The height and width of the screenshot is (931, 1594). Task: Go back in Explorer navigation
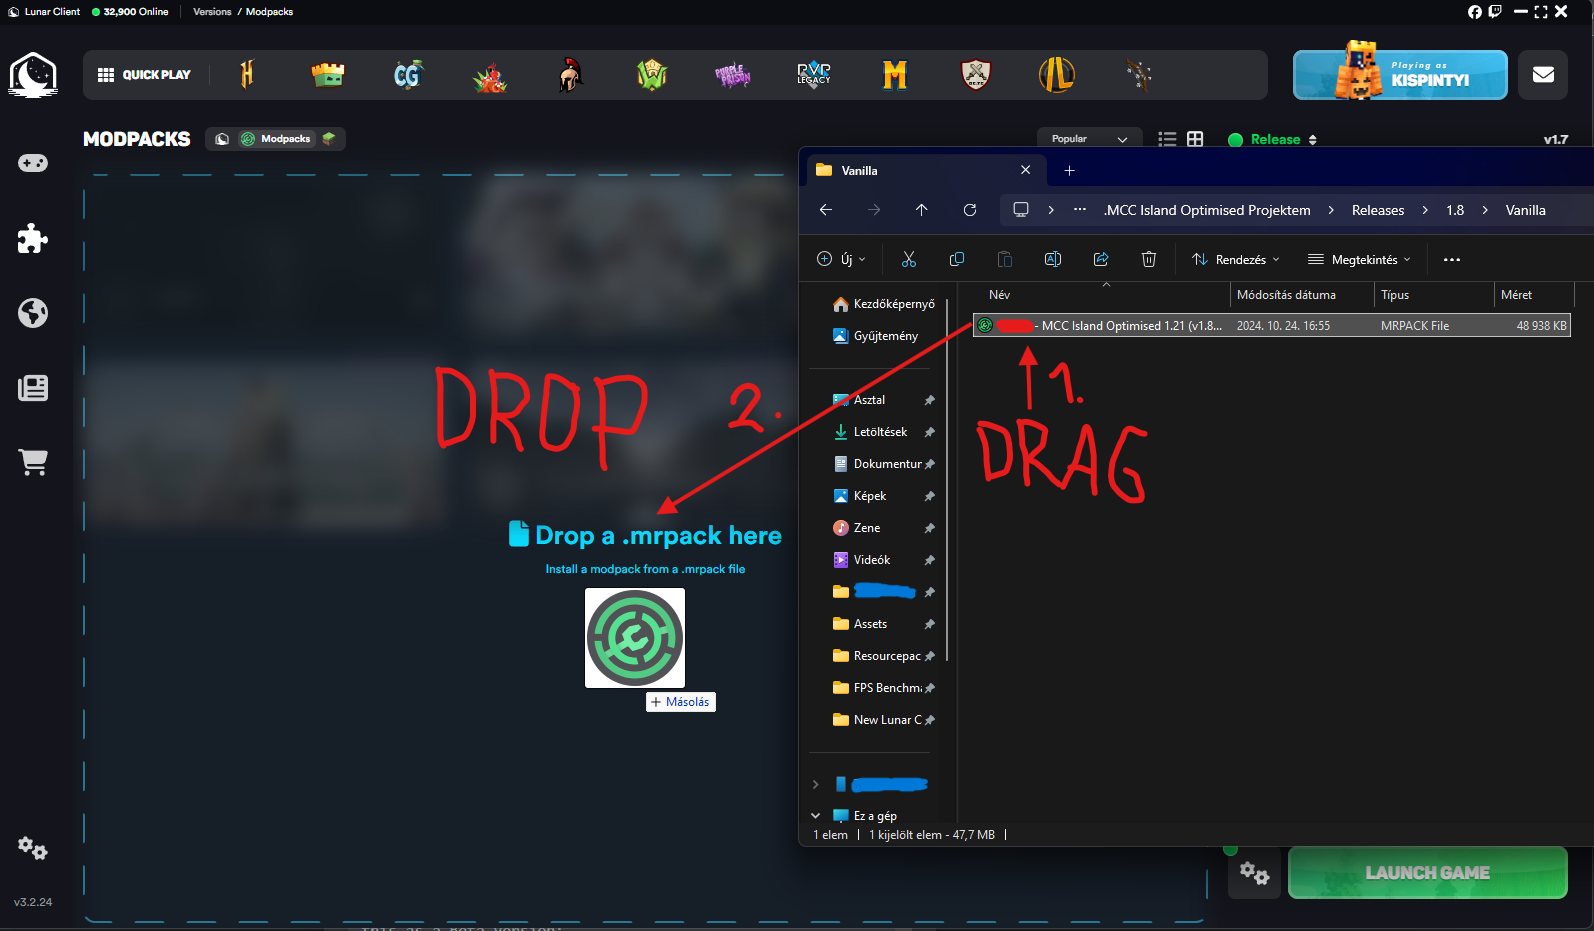tap(826, 210)
